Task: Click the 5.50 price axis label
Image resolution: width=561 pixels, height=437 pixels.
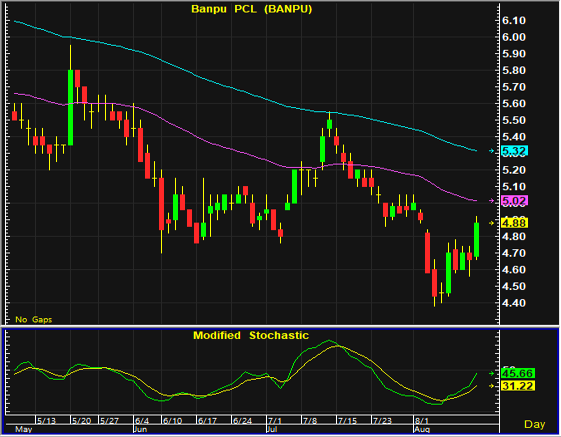Action: [x=514, y=120]
